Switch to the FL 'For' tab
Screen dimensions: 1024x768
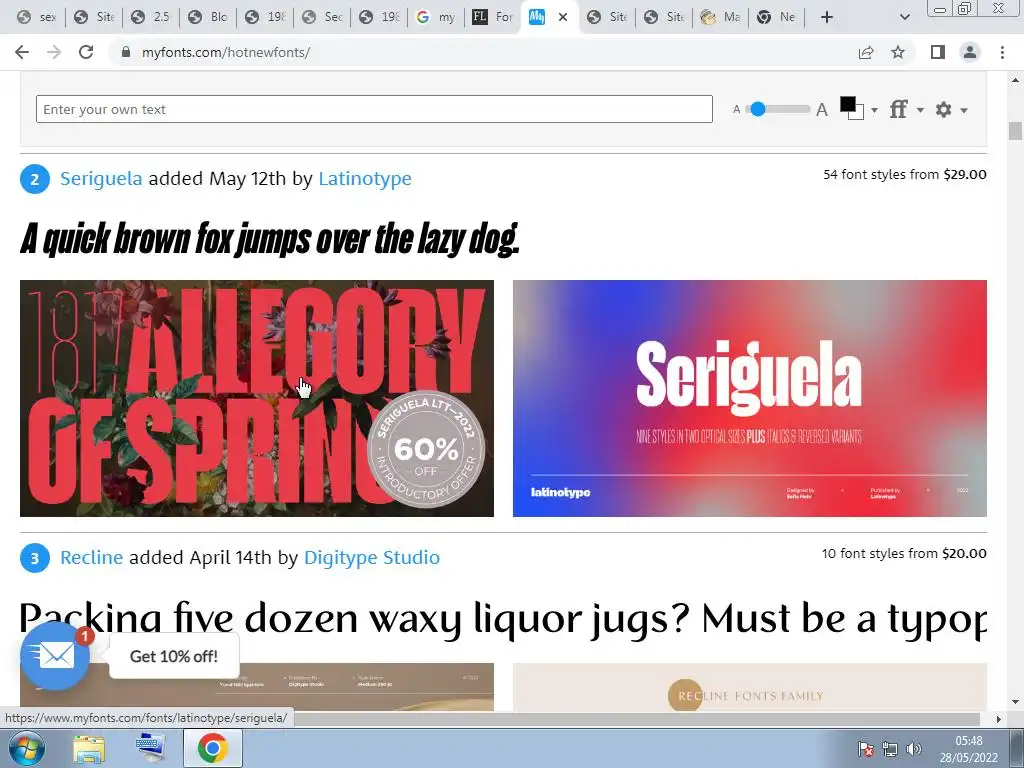(492, 17)
